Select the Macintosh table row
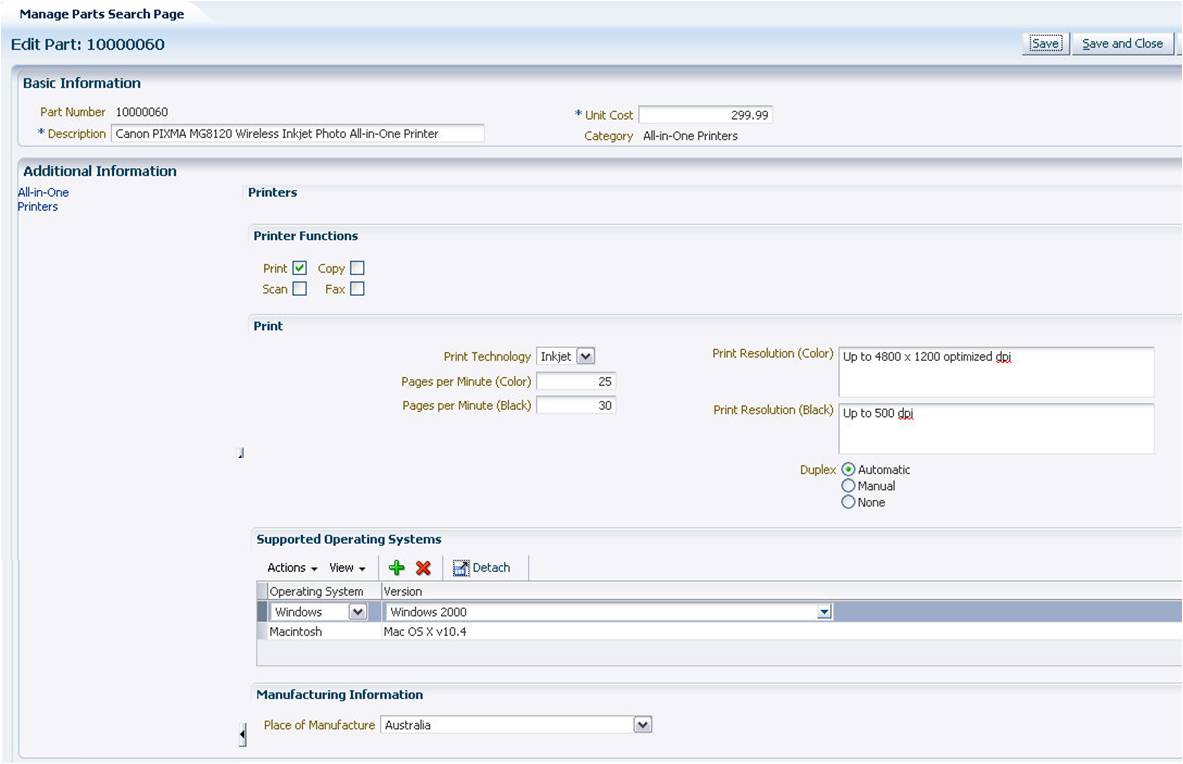This screenshot has height=764, width=1183. pos(720,631)
